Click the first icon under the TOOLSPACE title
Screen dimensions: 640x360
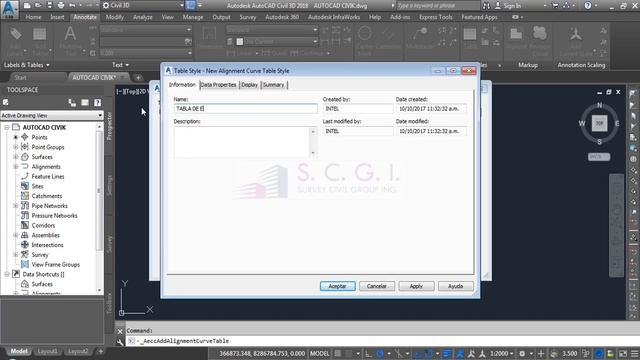point(6,102)
